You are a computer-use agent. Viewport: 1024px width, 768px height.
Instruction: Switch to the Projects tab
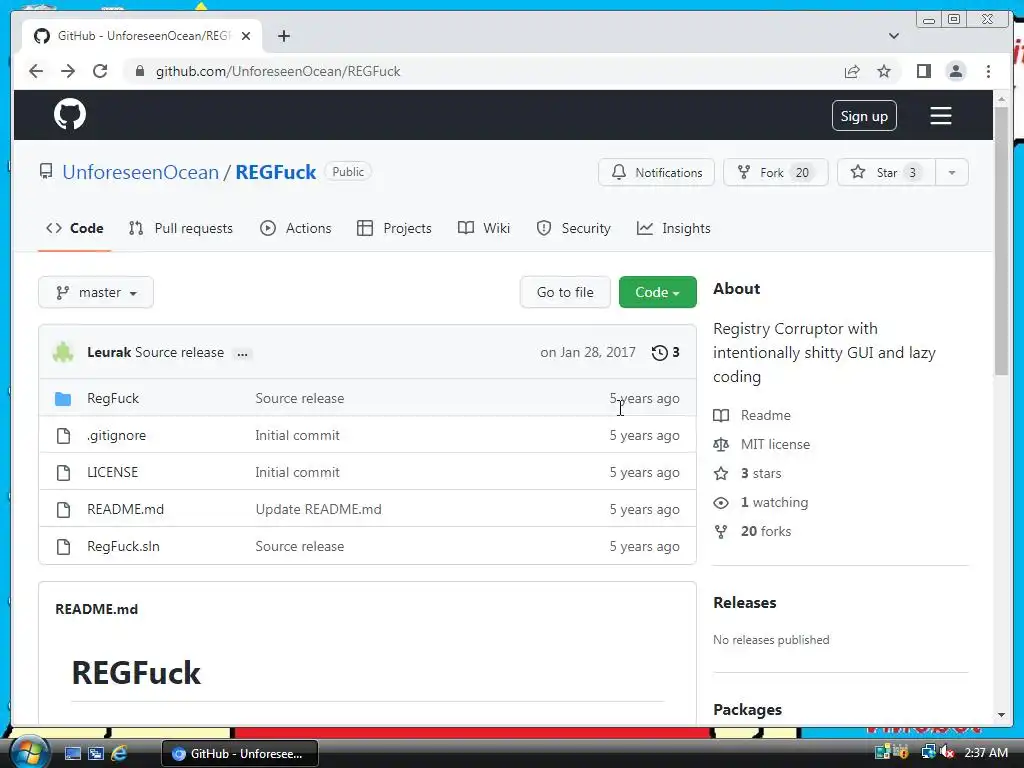[x=394, y=229]
